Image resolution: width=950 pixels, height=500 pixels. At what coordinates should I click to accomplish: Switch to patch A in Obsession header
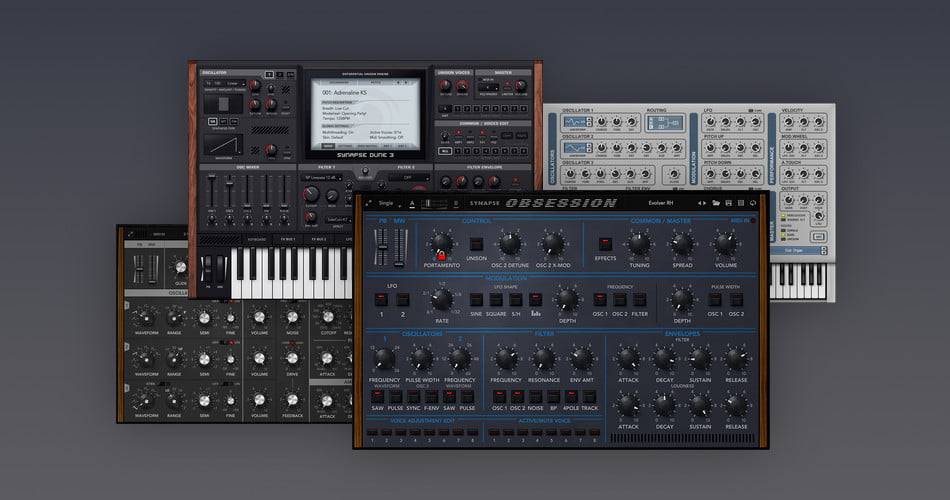(412, 204)
